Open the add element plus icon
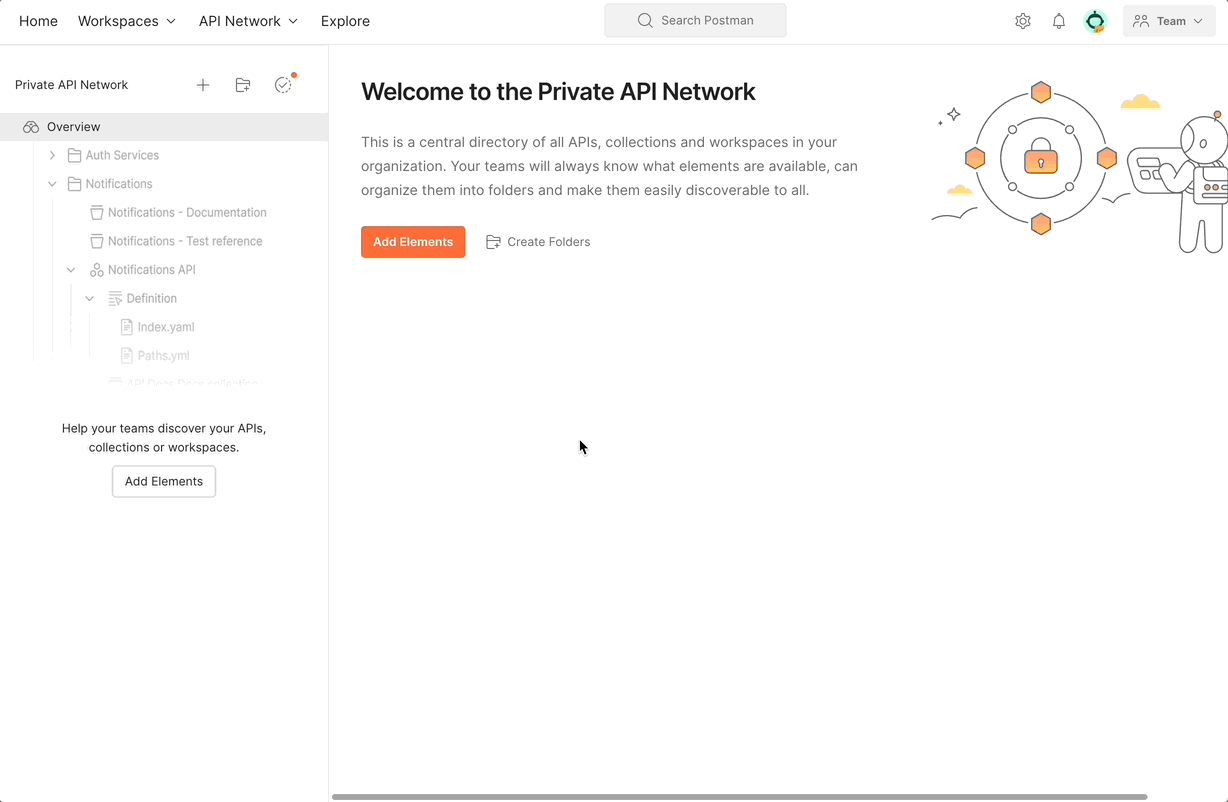This screenshot has width=1228, height=802. click(x=203, y=85)
